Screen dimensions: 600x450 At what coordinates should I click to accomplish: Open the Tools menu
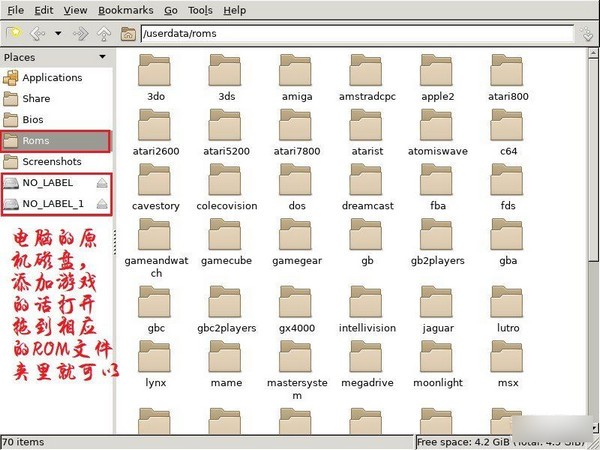click(x=200, y=10)
